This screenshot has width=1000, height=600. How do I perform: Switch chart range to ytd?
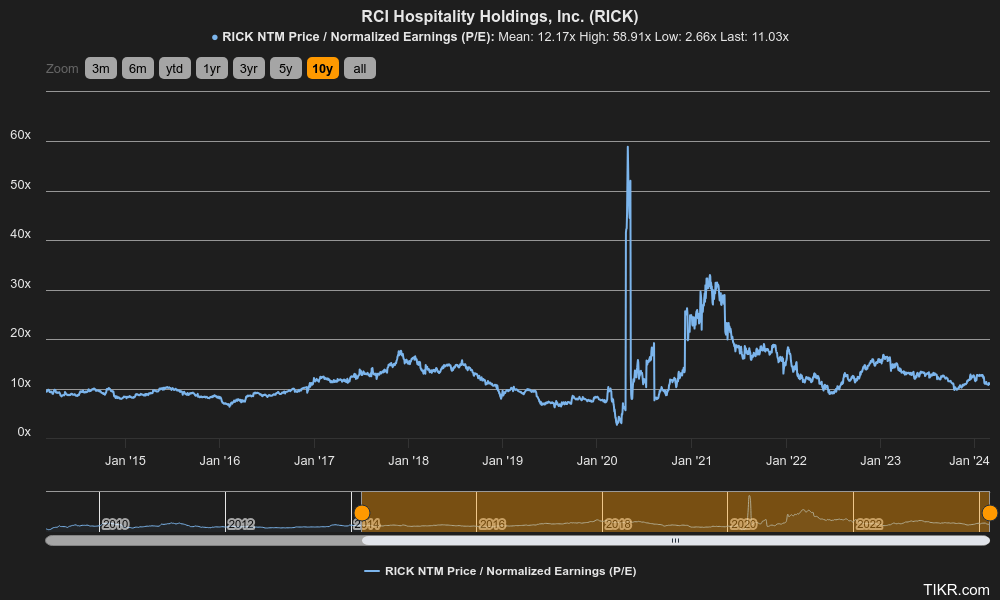pos(174,69)
